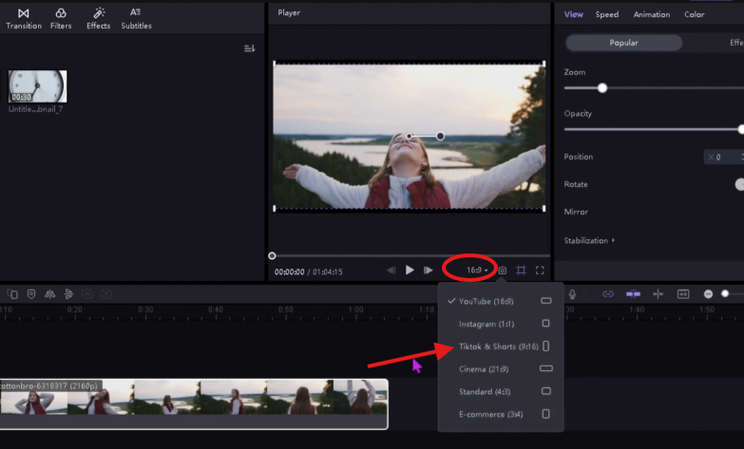Click the top-left crop corner handle in preview
The image size is (744, 449).
(274, 63)
